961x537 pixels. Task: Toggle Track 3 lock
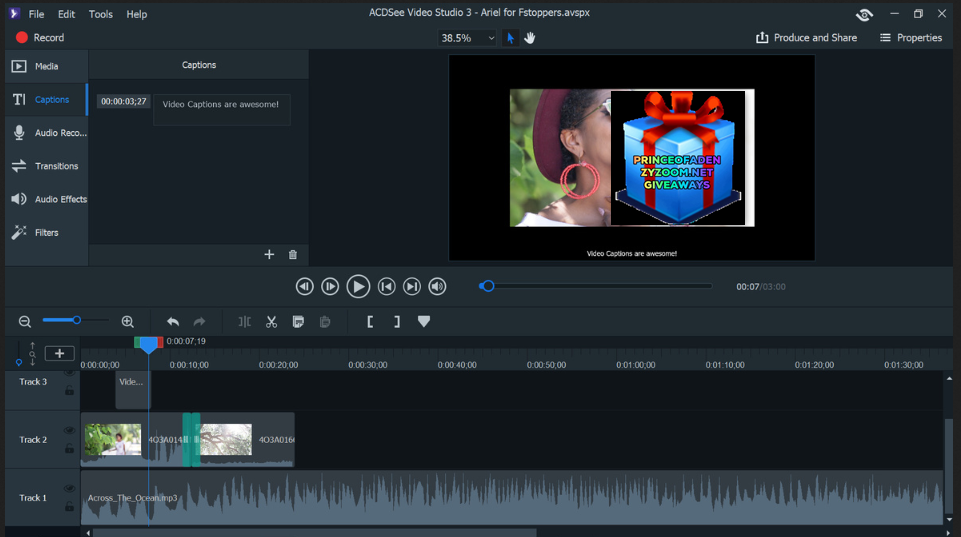(x=69, y=390)
